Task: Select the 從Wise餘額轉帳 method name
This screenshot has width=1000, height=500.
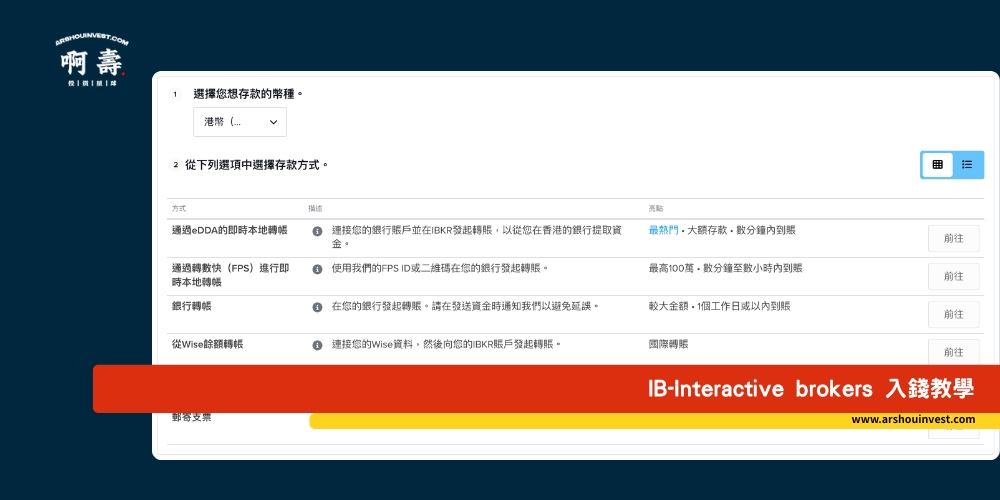Action: [207, 344]
